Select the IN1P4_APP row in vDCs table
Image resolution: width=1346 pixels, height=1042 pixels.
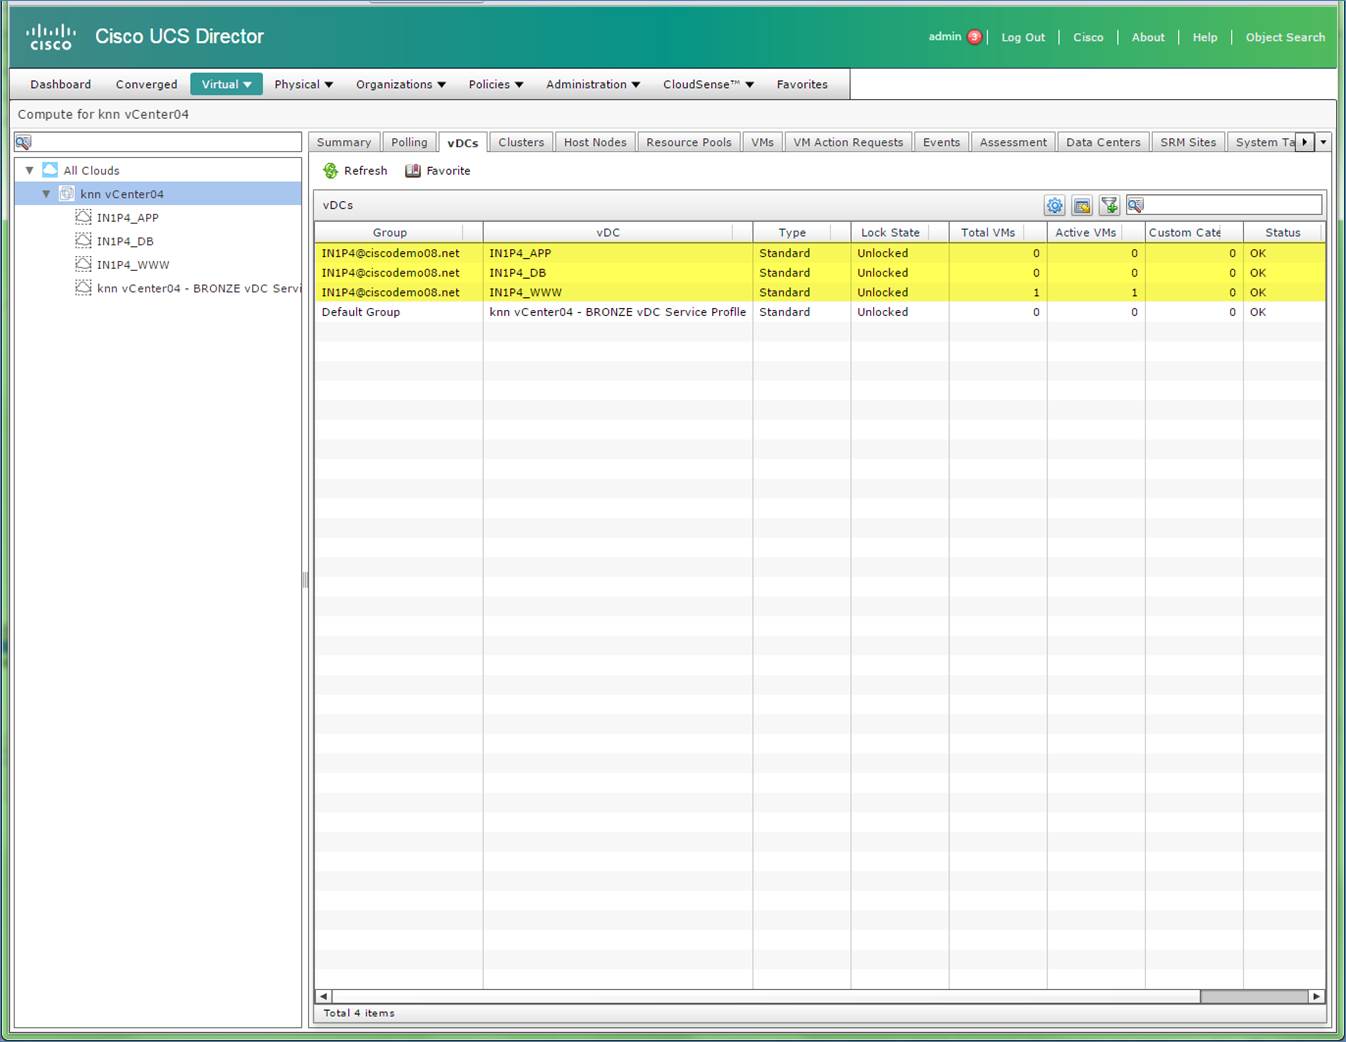click(820, 253)
